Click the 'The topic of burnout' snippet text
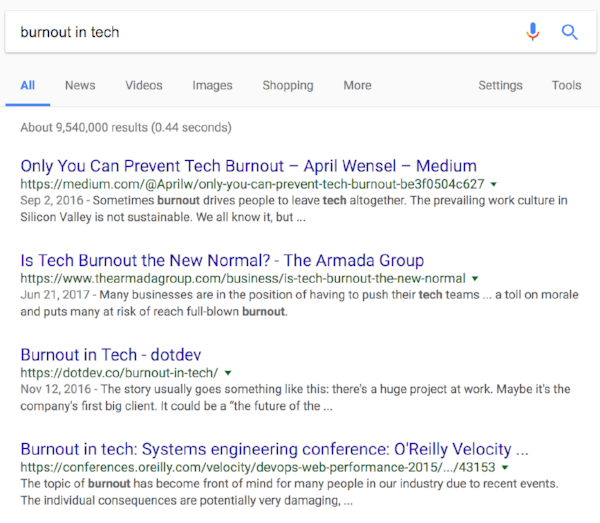Image resolution: width=600 pixels, height=523 pixels. point(290,492)
